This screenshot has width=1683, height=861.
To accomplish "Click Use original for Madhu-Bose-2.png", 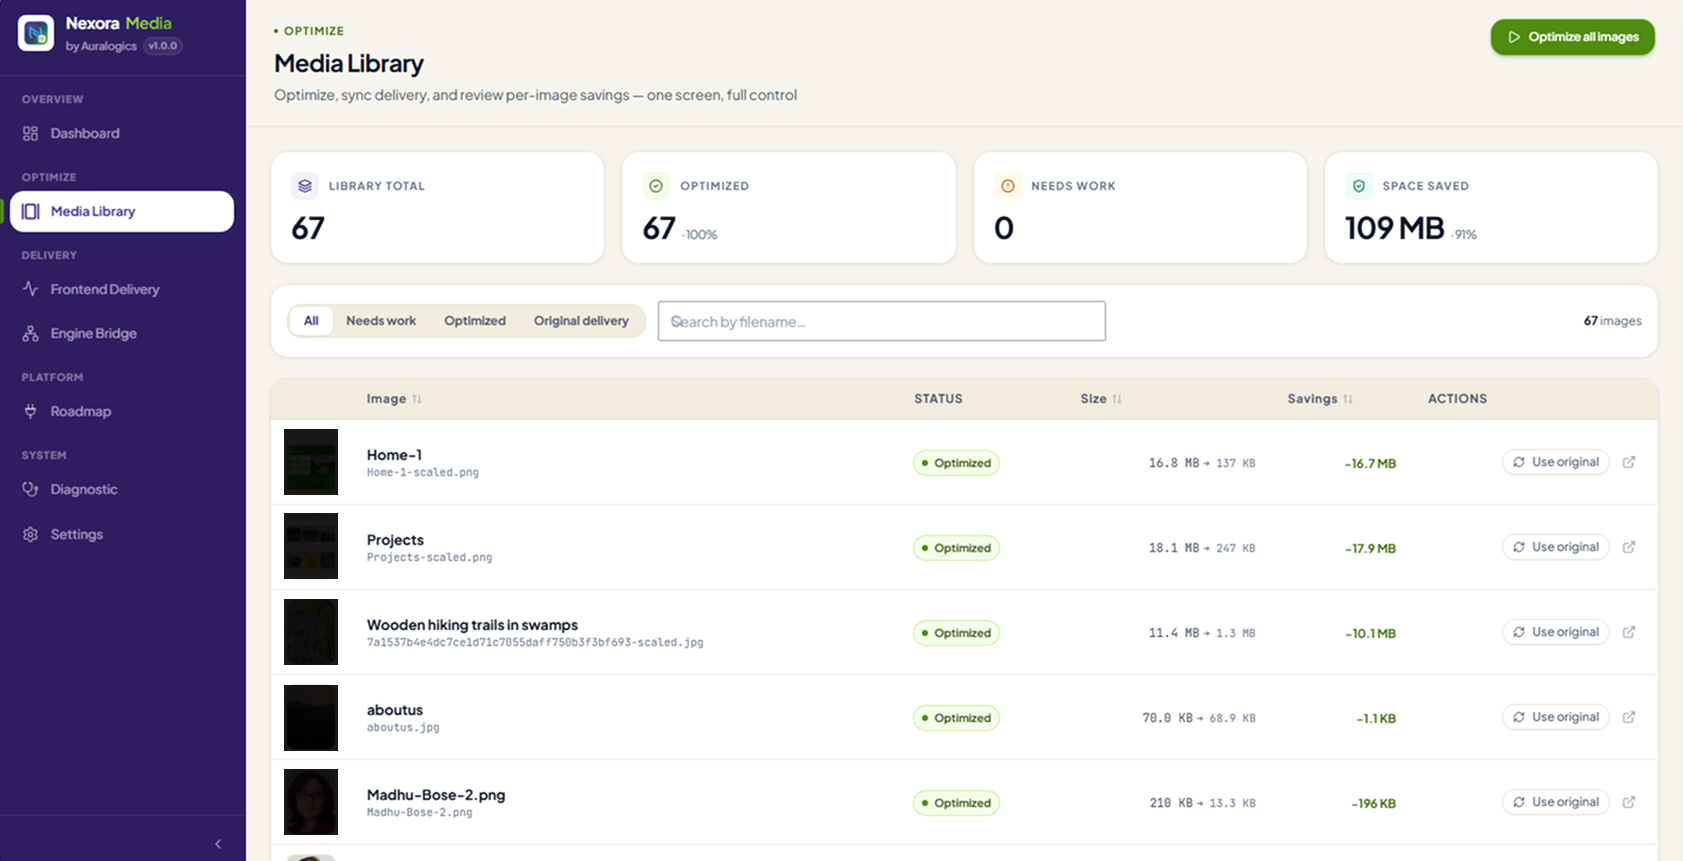I will 1555,802.
